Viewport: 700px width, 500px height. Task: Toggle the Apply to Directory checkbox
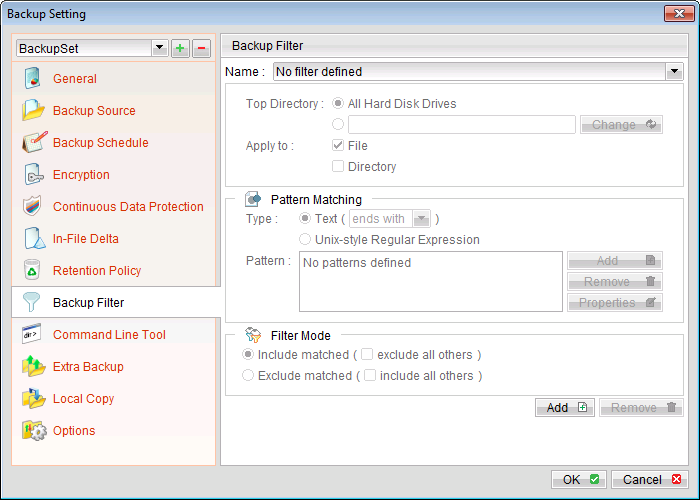(338, 166)
